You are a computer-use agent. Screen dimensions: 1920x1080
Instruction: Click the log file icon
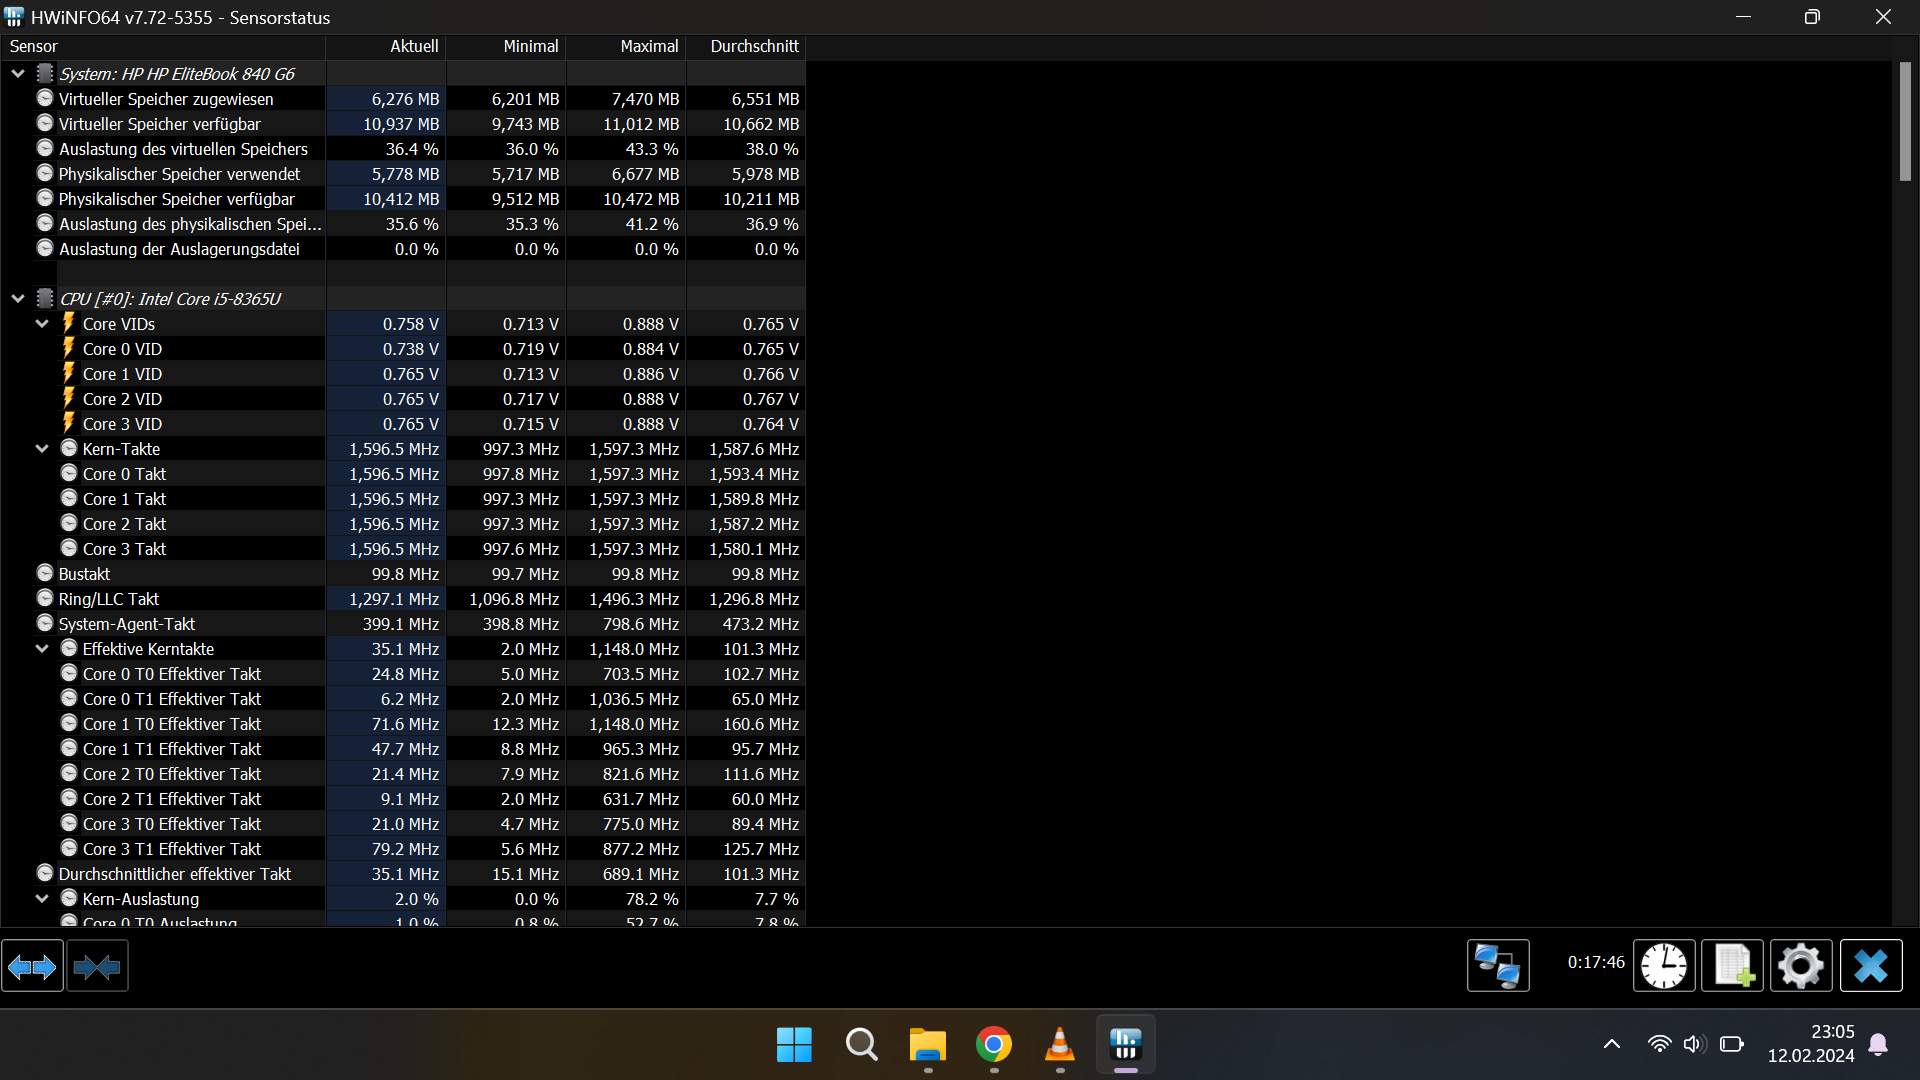point(1732,966)
